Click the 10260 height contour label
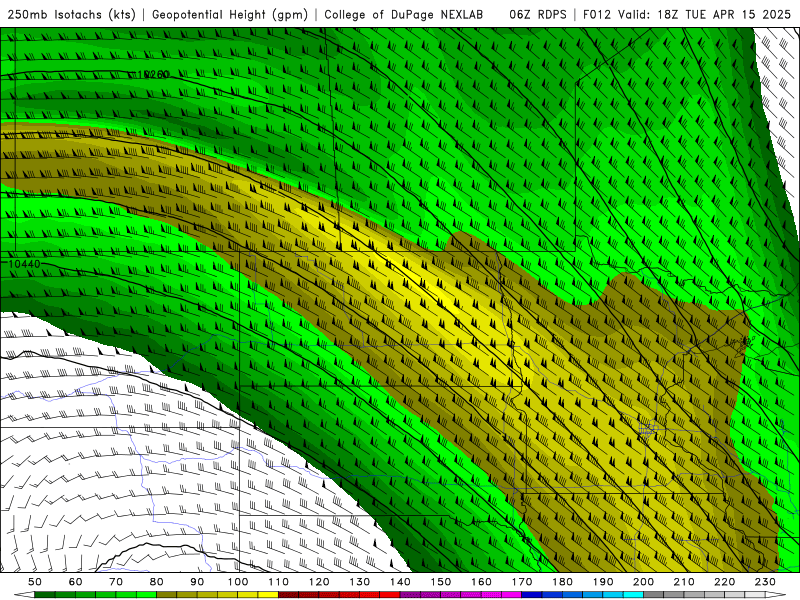800x600 pixels. tap(154, 74)
